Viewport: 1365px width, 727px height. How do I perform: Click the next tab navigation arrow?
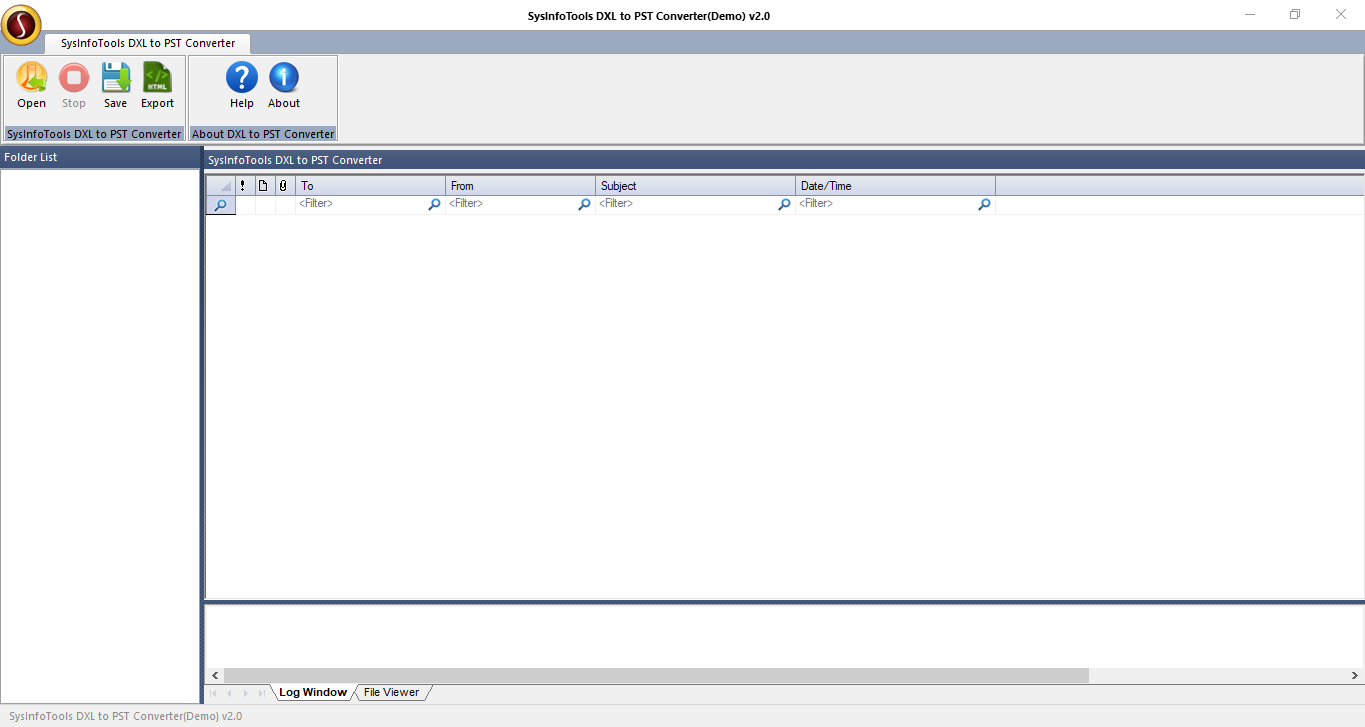point(245,693)
